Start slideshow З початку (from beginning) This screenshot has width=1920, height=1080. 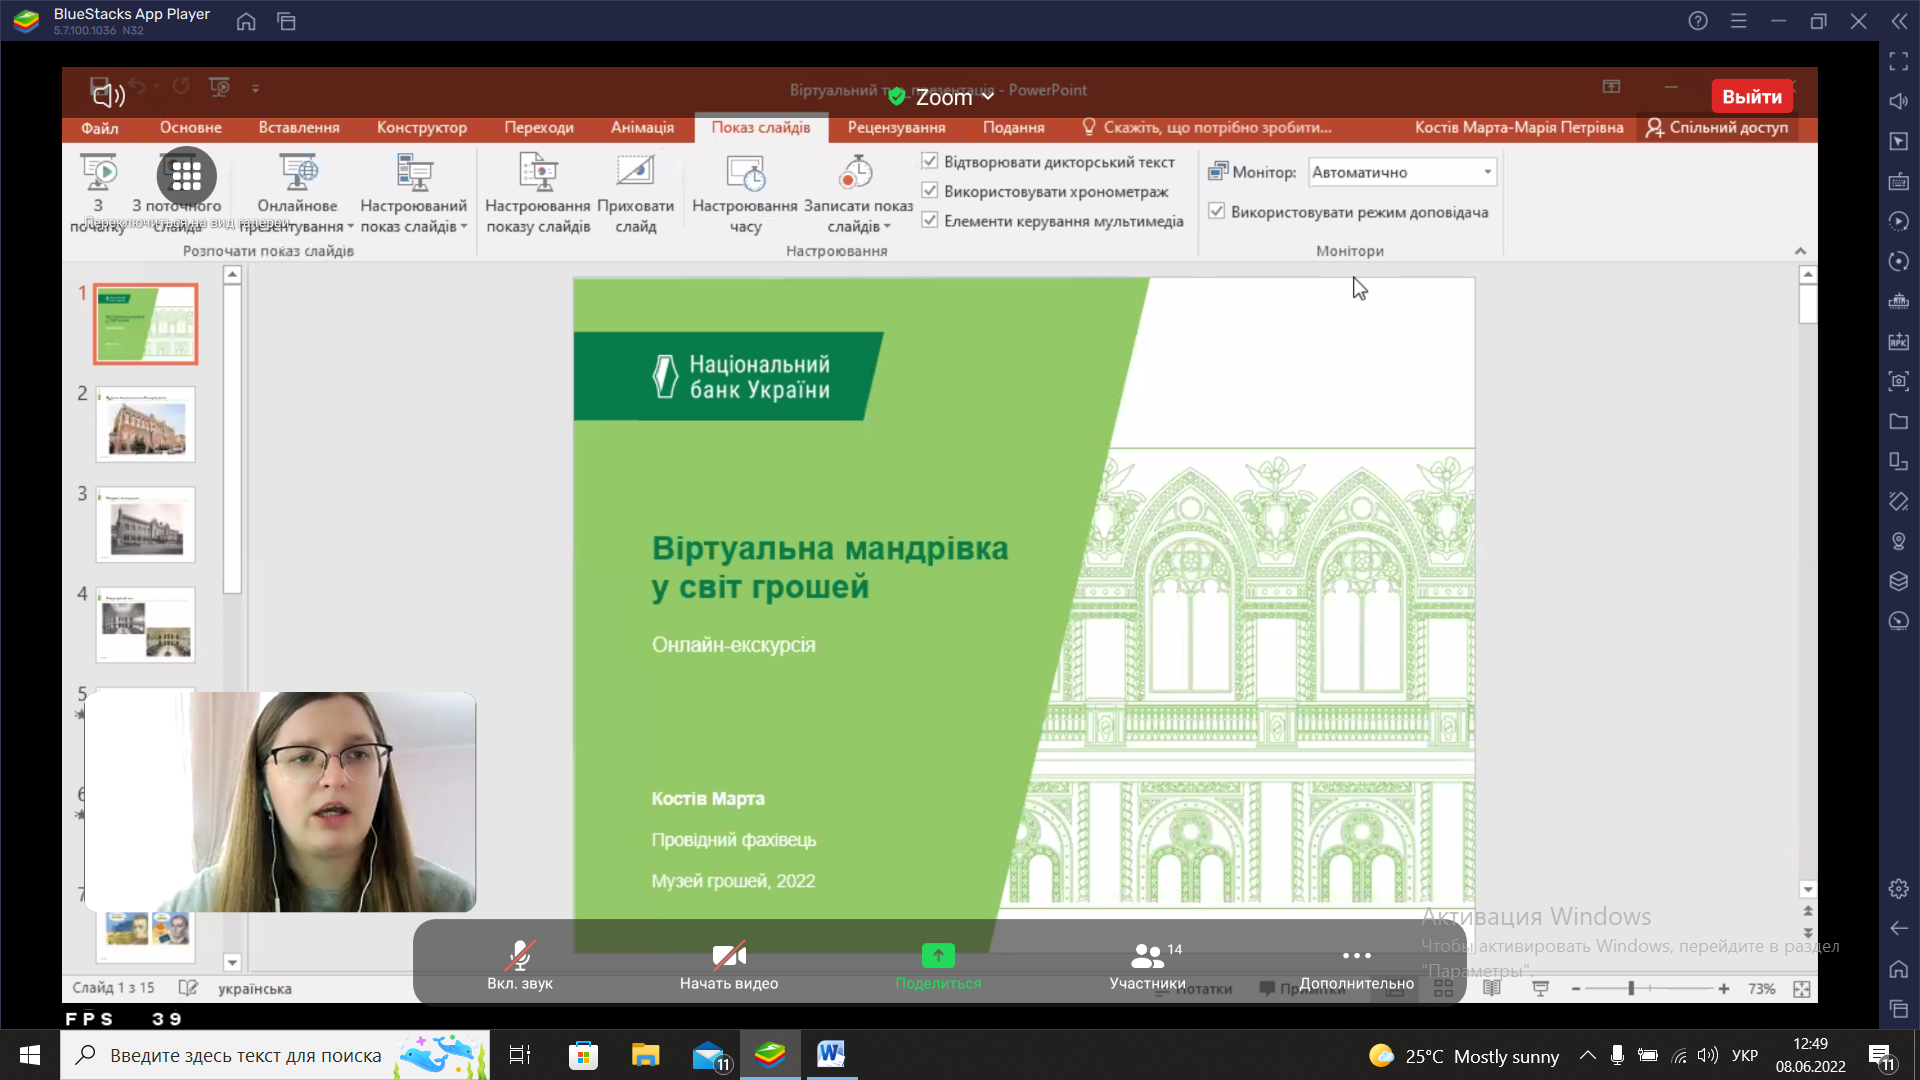point(98,193)
